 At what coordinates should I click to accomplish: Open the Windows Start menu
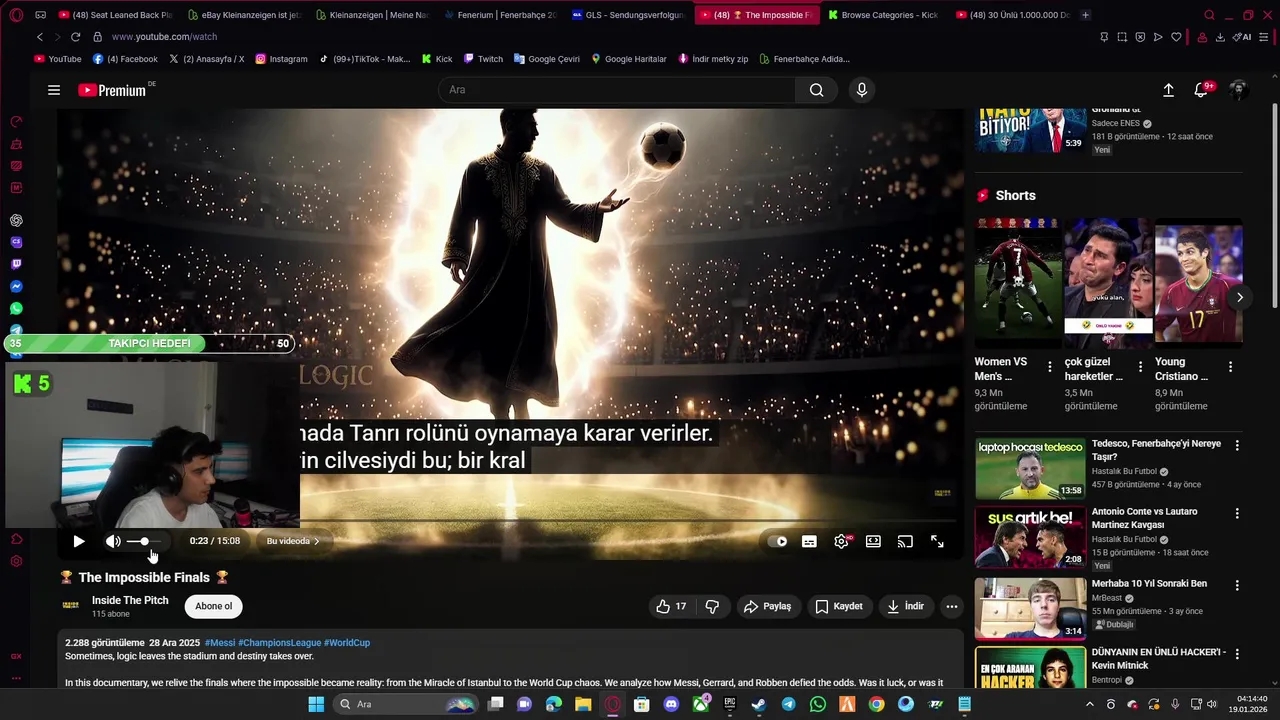point(316,704)
